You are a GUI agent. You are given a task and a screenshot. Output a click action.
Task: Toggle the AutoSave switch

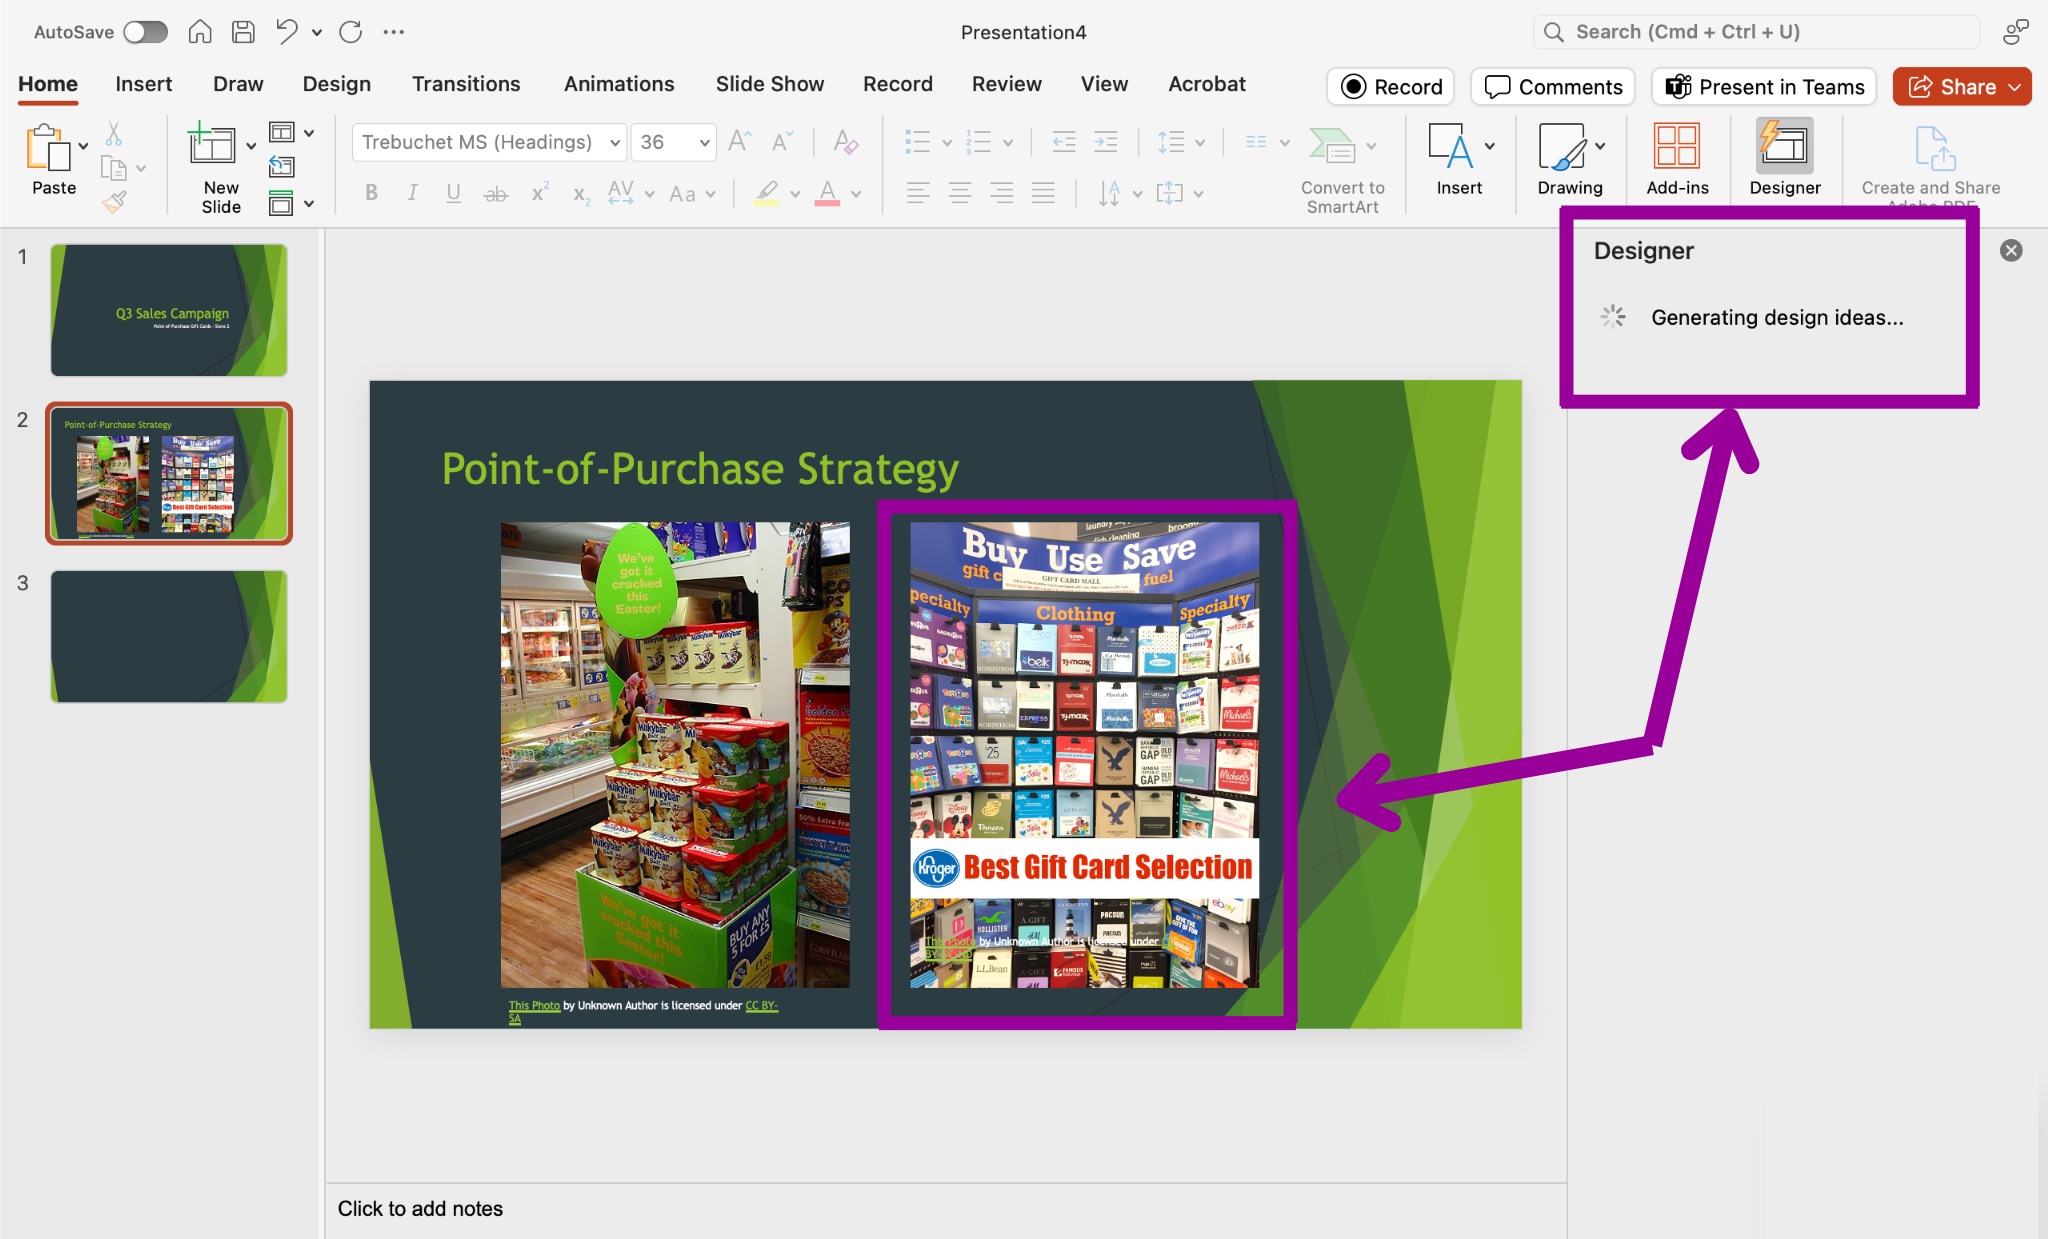[x=146, y=32]
